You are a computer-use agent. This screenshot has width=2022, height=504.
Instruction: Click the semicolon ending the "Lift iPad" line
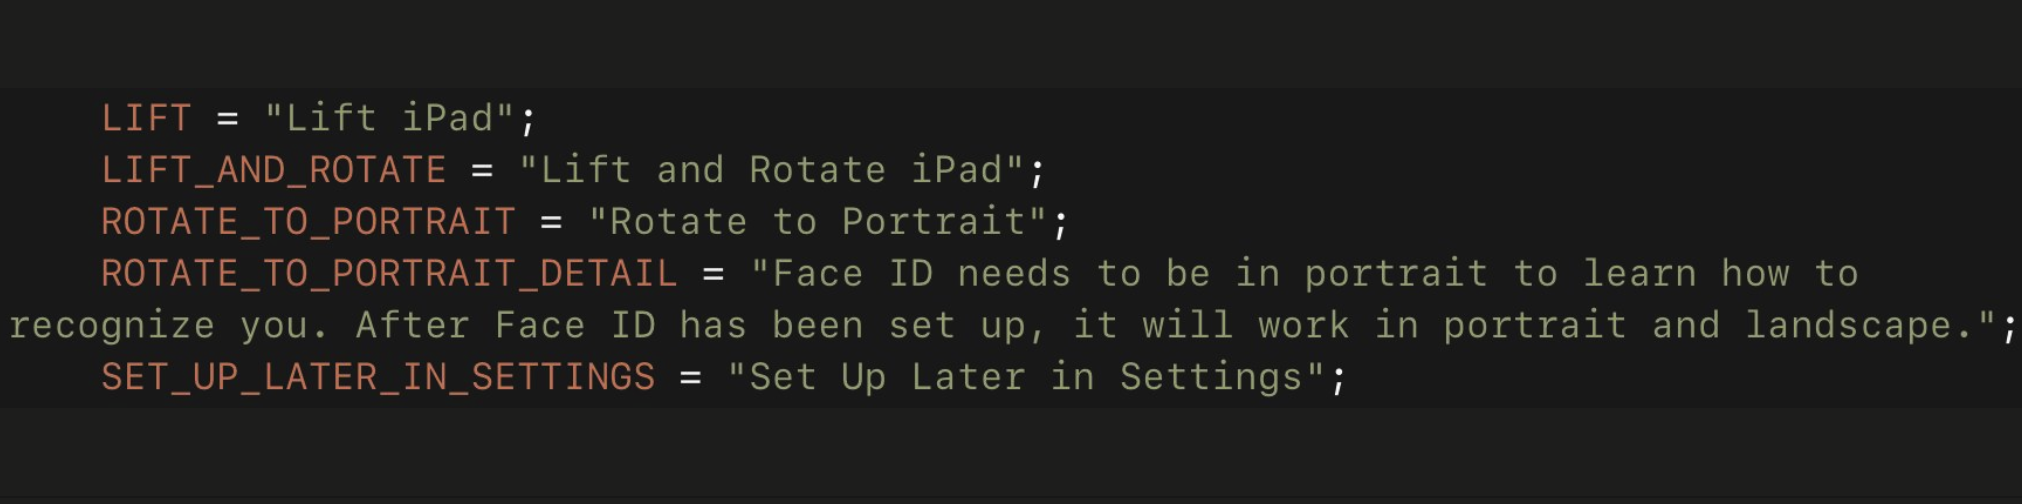point(528,121)
